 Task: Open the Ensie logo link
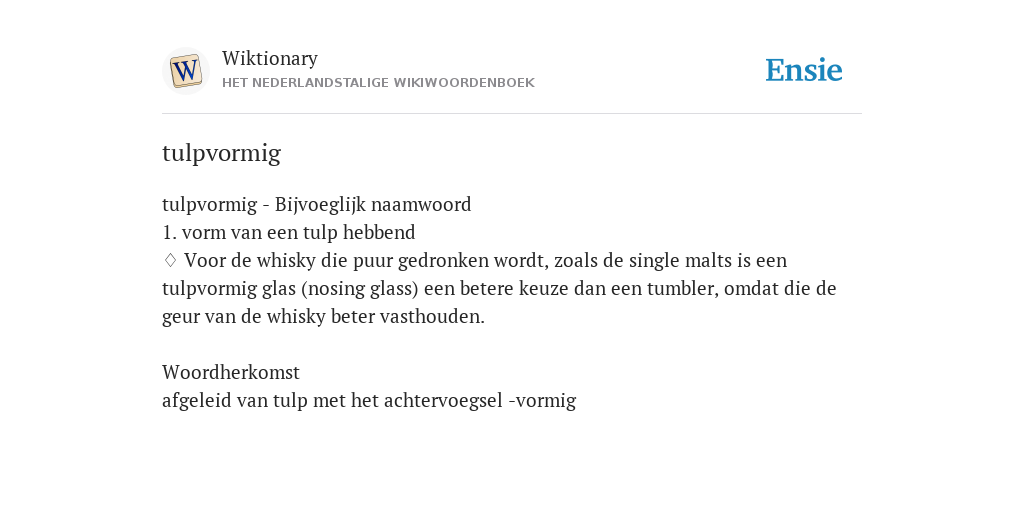[804, 70]
